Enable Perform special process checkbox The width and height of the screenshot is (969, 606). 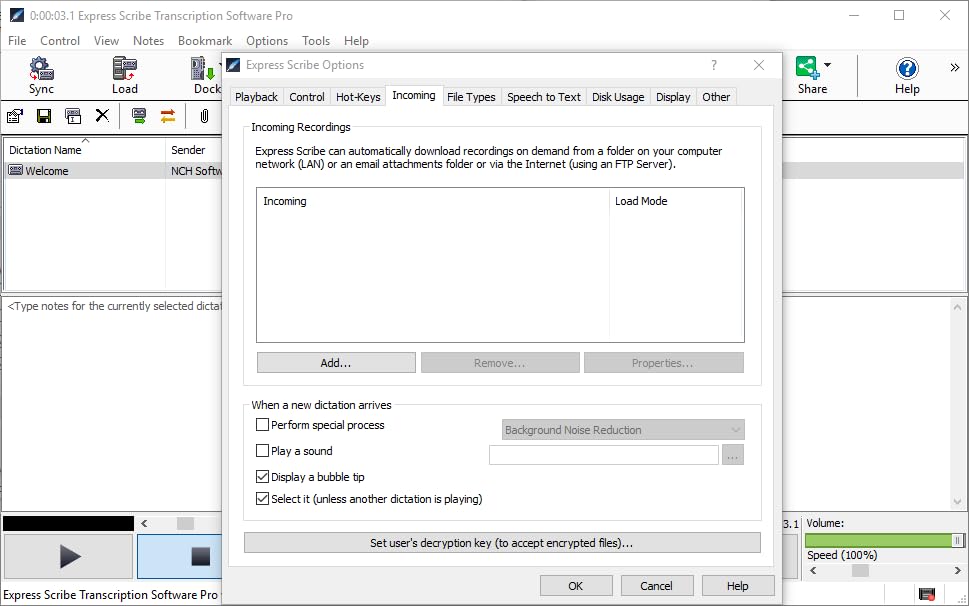(x=263, y=425)
